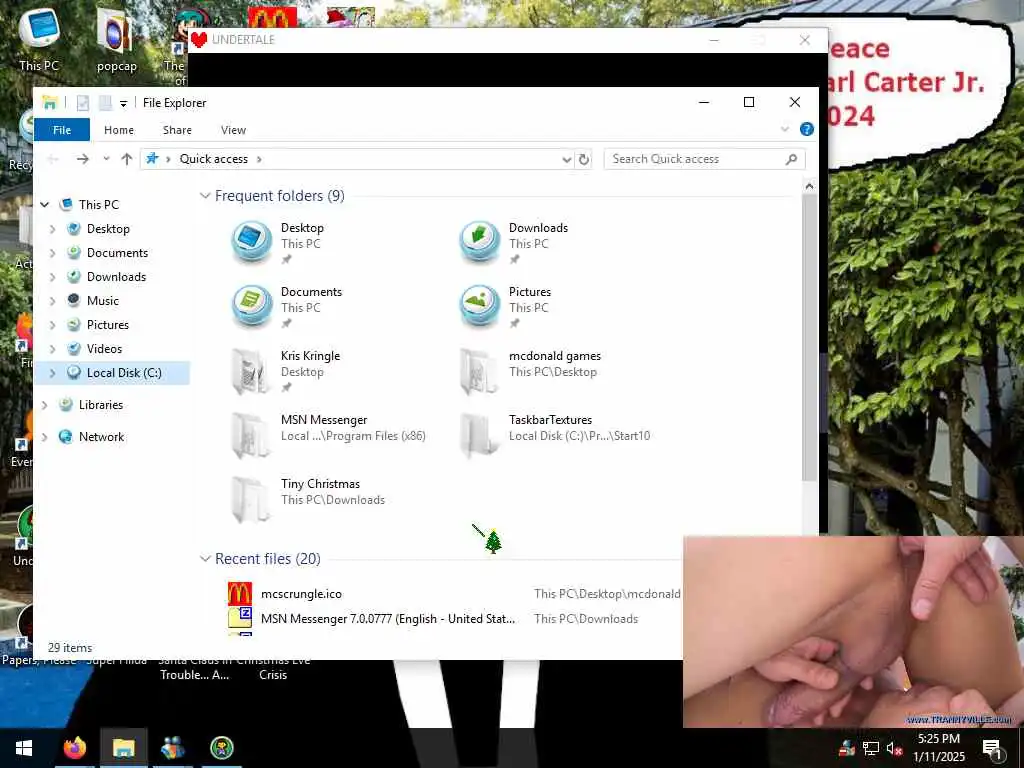
Task: Switch to the View ribbon tab
Action: (233, 130)
